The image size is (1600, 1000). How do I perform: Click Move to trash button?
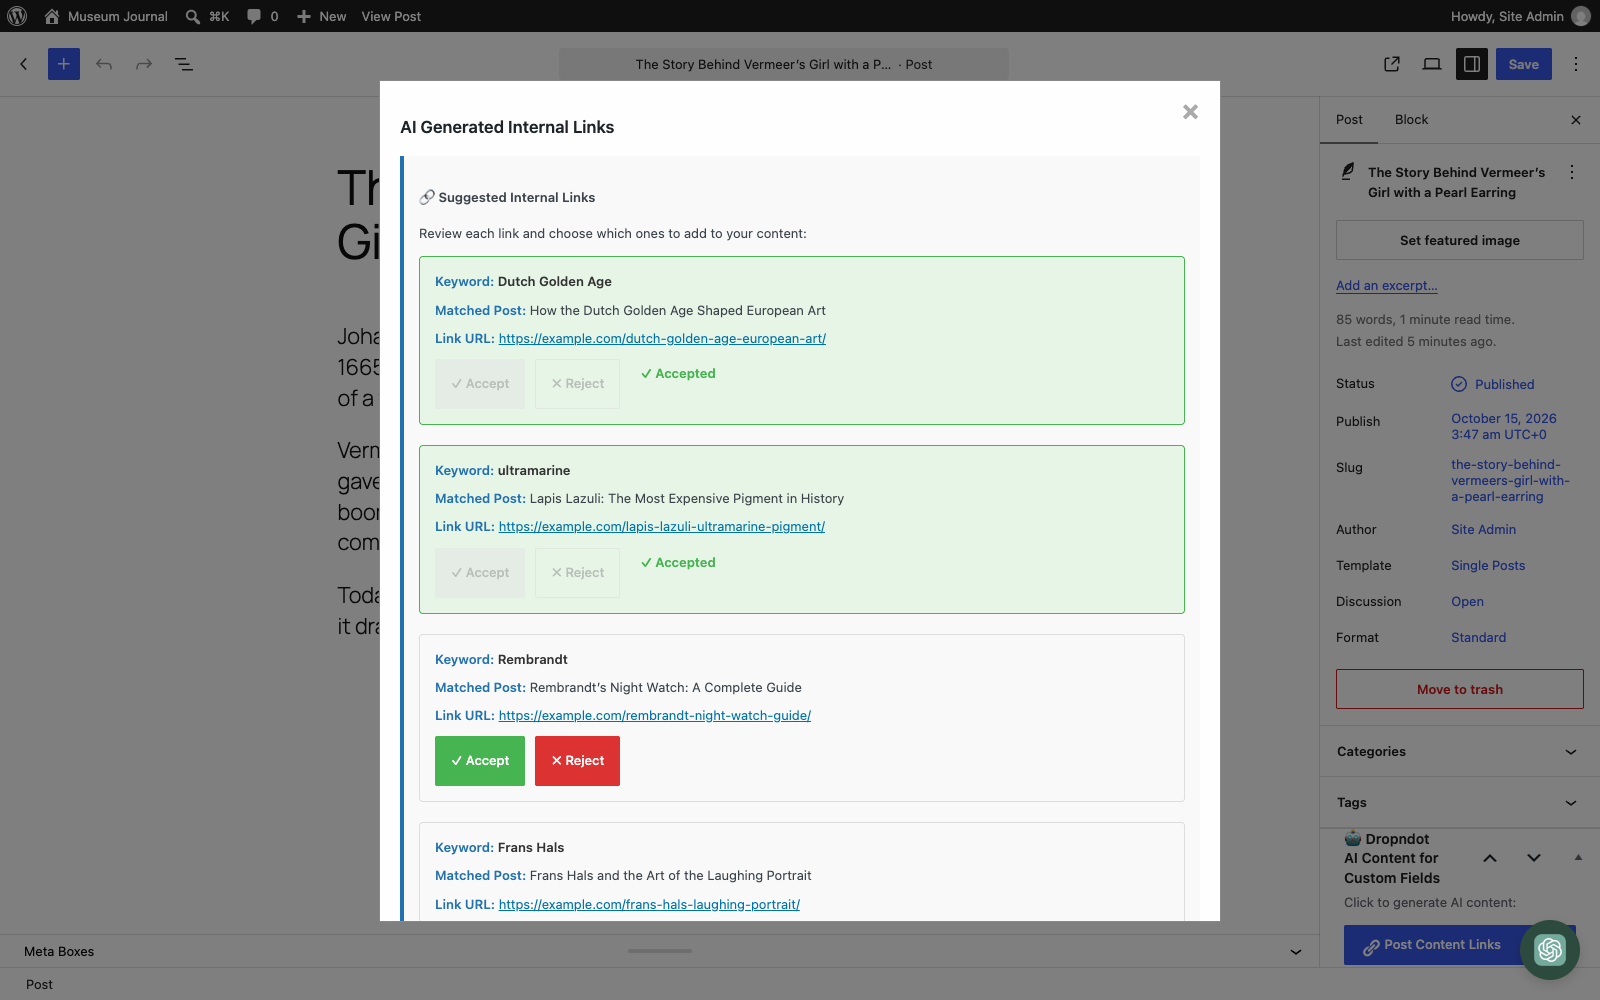tap(1460, 689)
